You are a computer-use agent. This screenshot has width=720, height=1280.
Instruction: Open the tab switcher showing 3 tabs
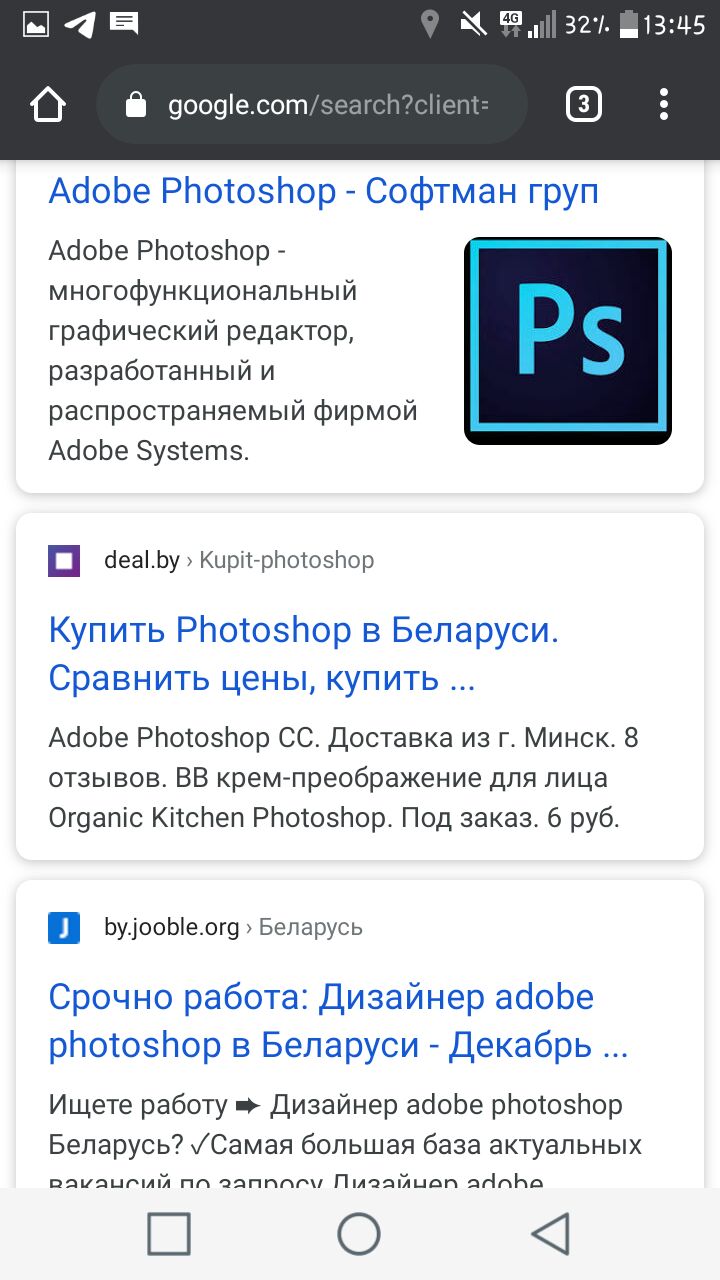point(584,104)
